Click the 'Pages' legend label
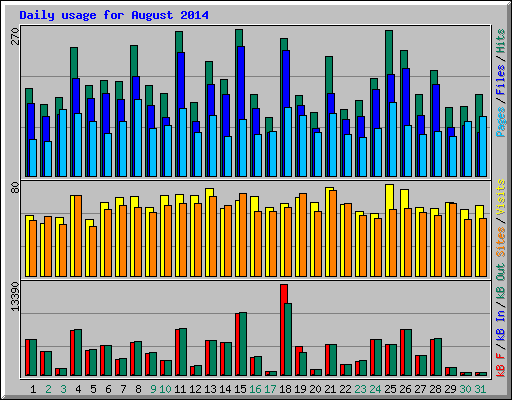 tap(500, 122)
